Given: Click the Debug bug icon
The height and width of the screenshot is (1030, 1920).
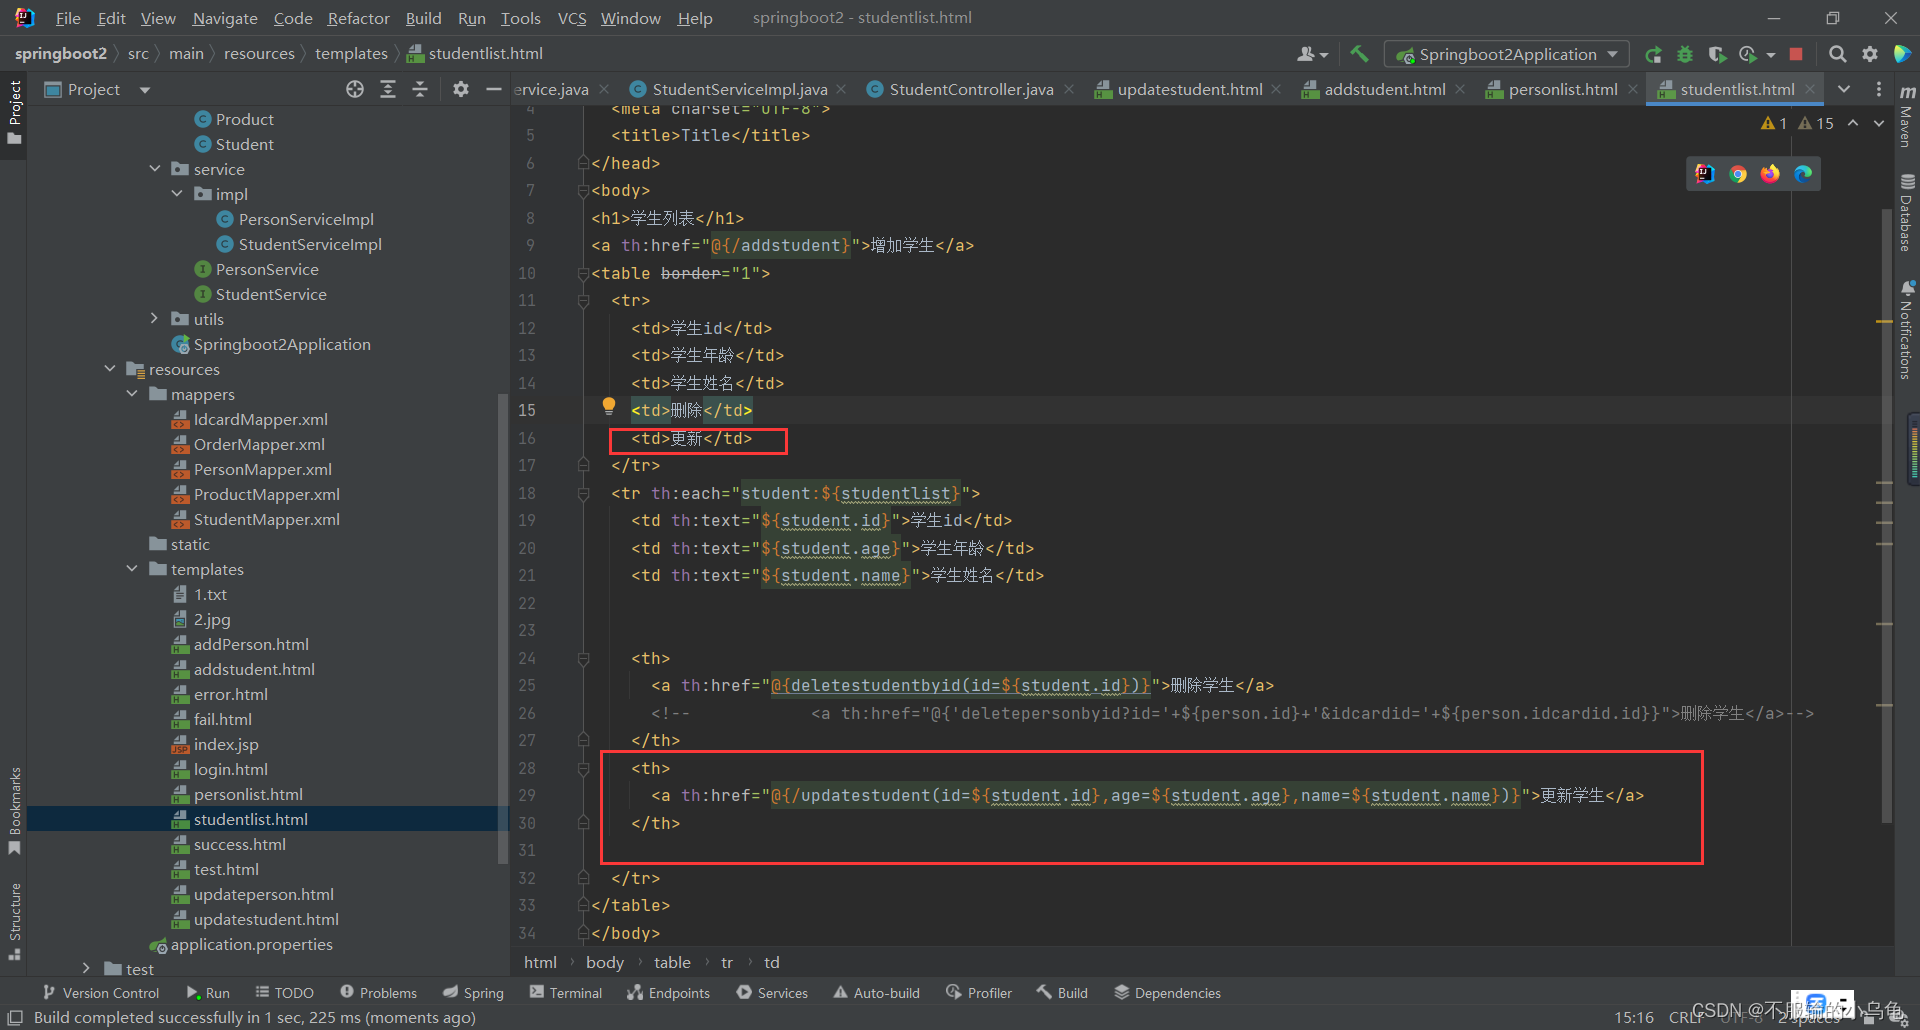Looking at the screenshot, I should click(1685, 54).
